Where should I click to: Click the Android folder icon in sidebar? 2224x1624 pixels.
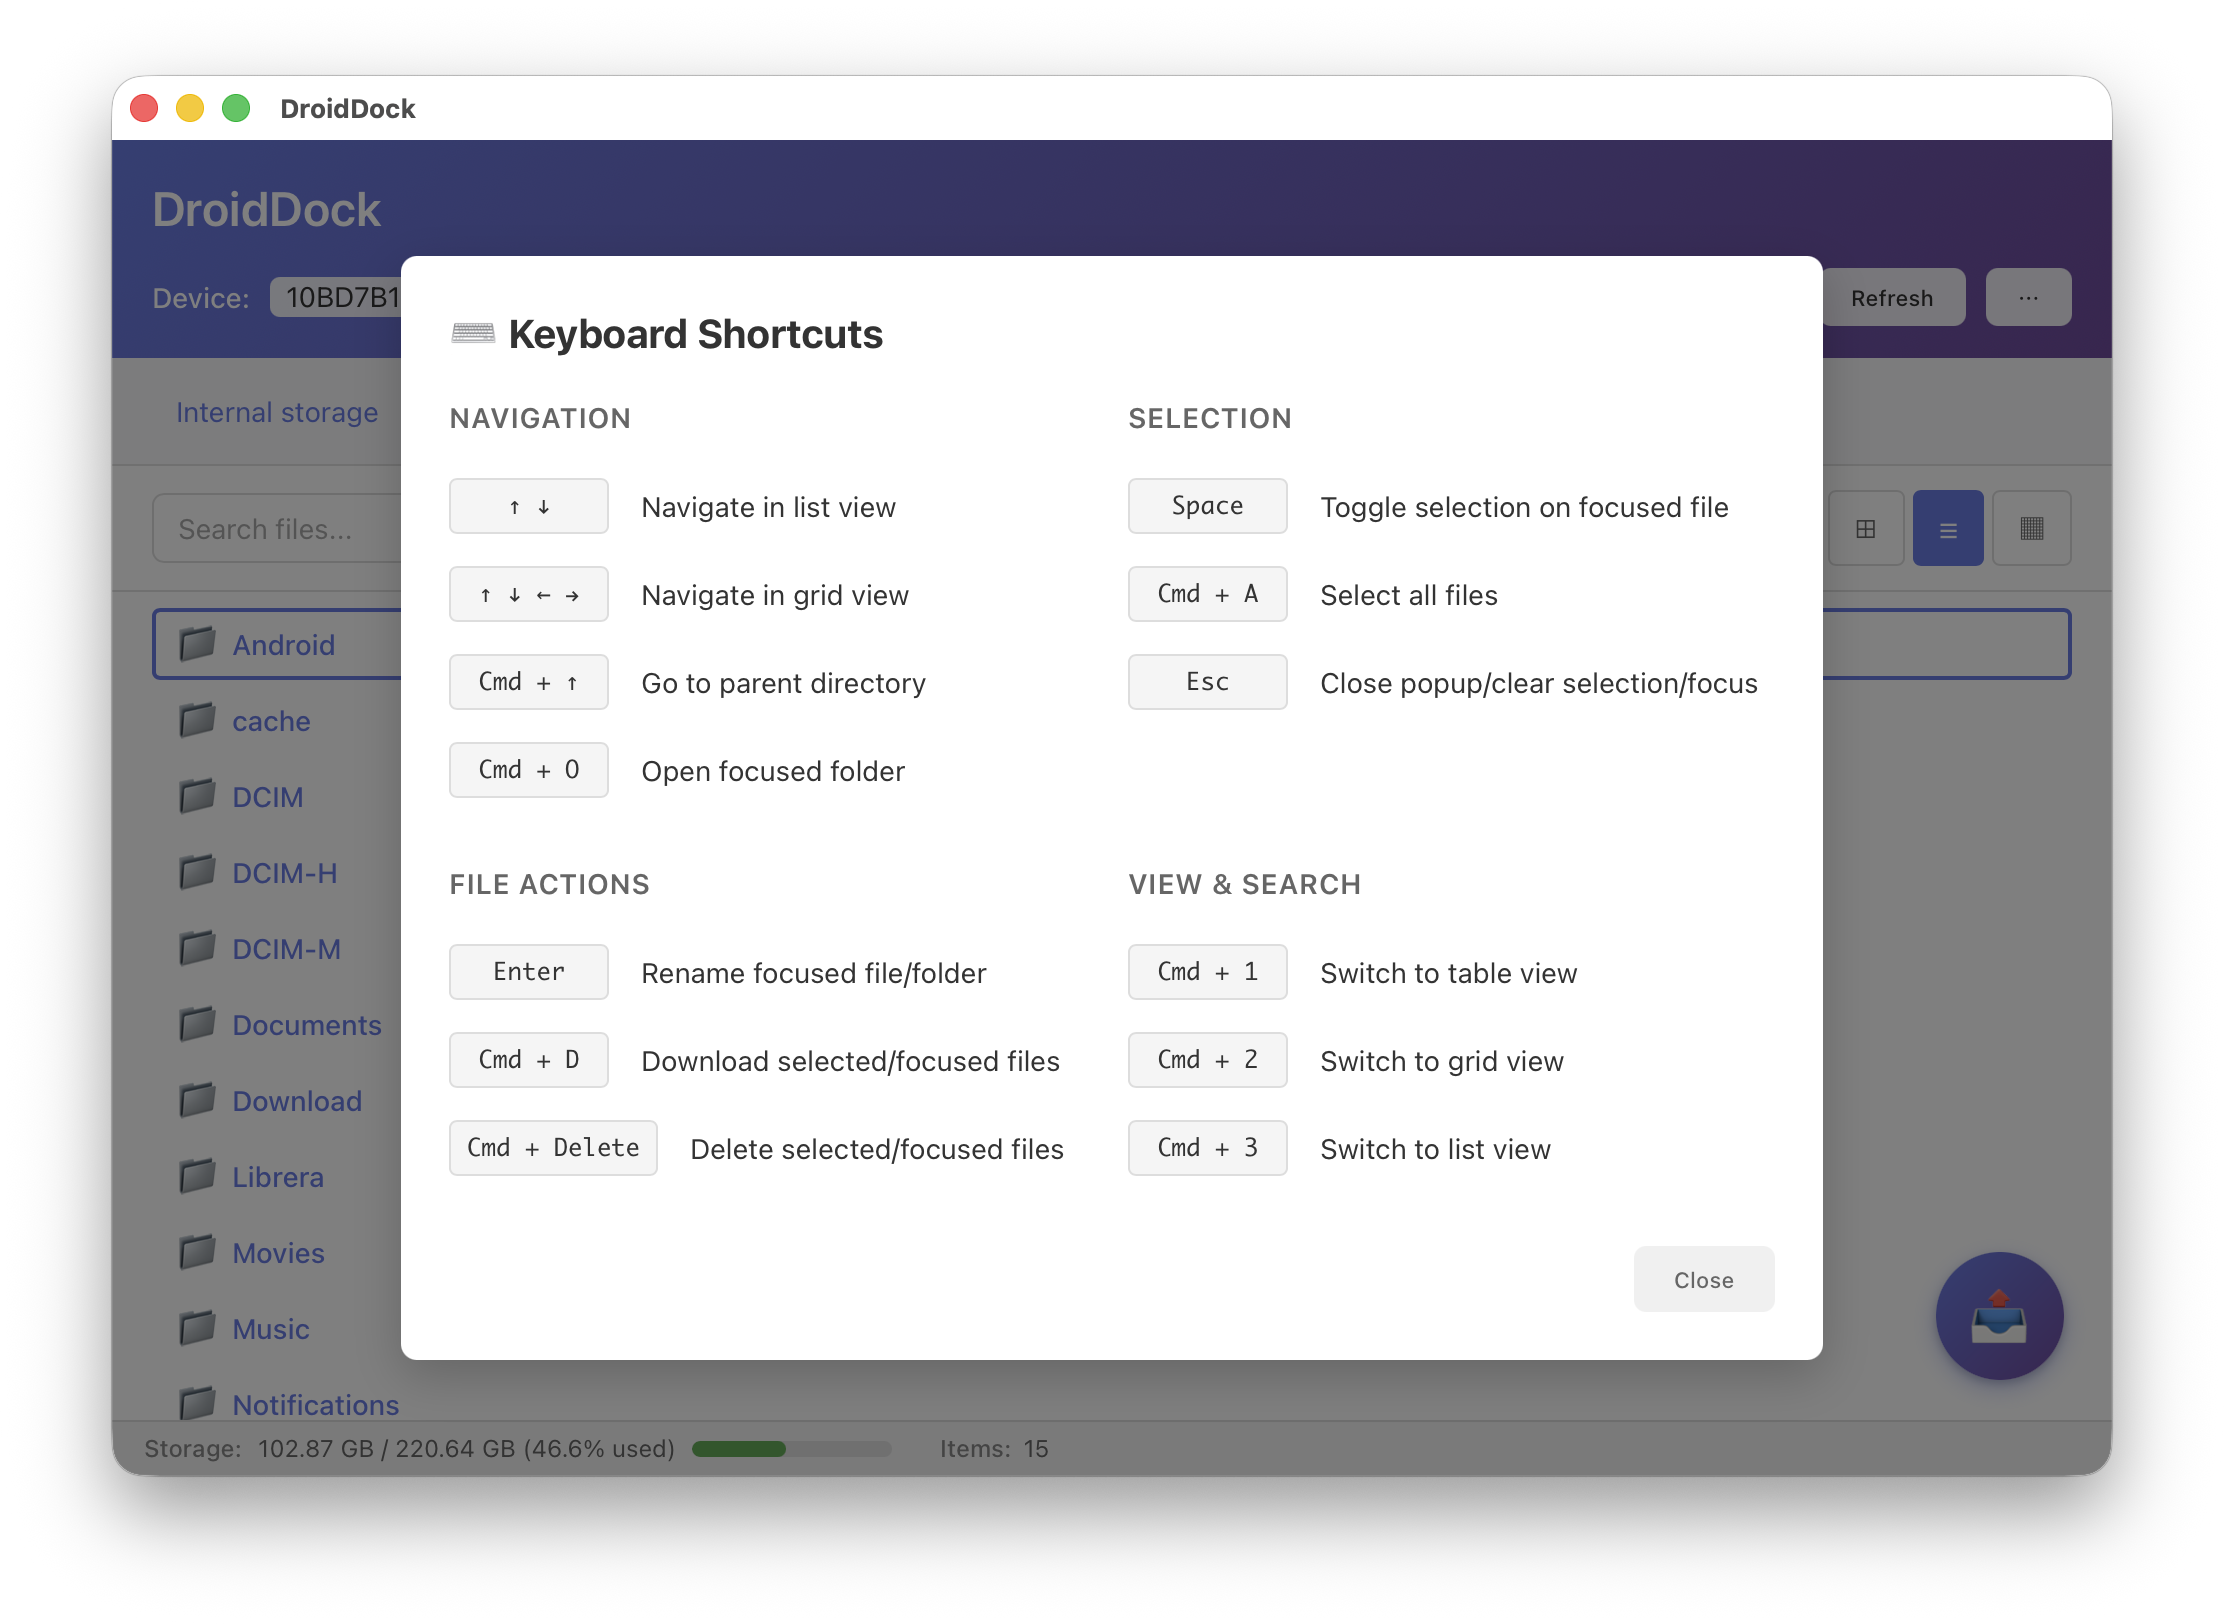click(x=197, y=644)
